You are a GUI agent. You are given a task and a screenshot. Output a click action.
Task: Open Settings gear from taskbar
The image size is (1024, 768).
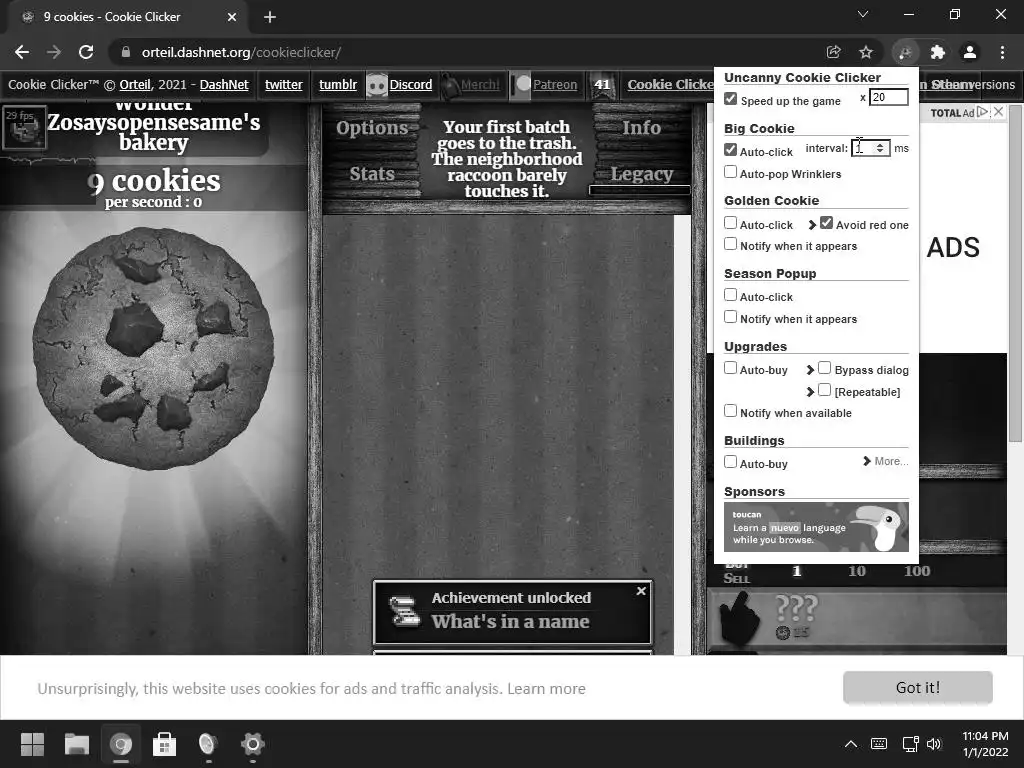tap(253, 744)
